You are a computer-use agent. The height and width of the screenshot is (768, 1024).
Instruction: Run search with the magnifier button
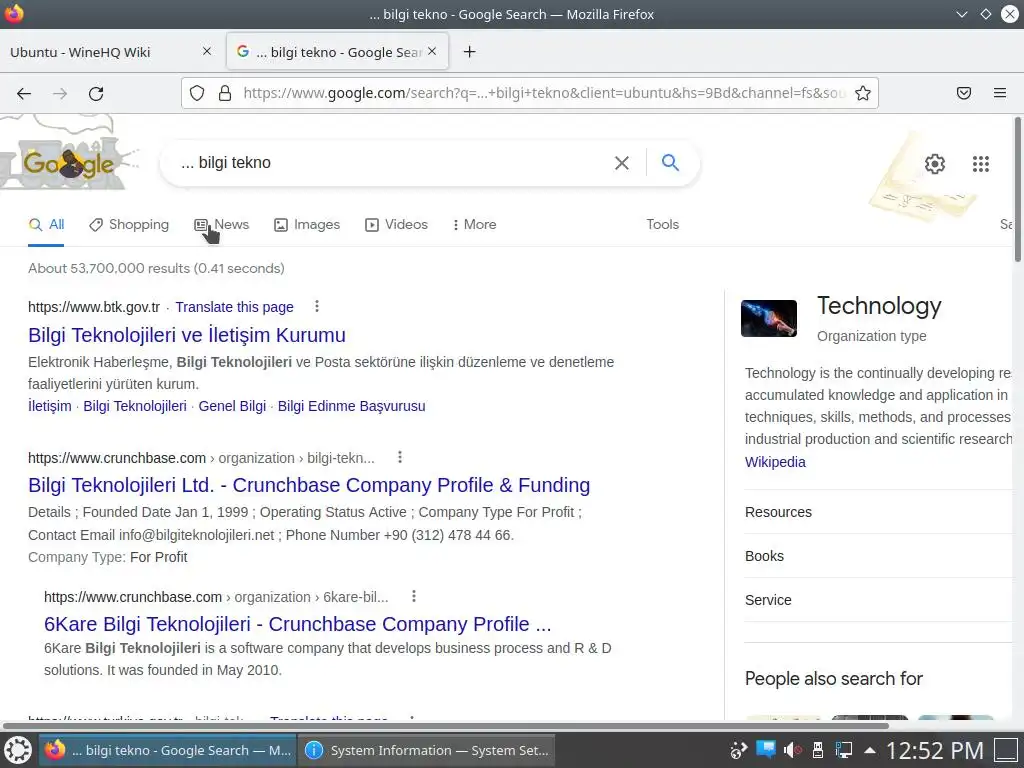click(x=670, y=162)
